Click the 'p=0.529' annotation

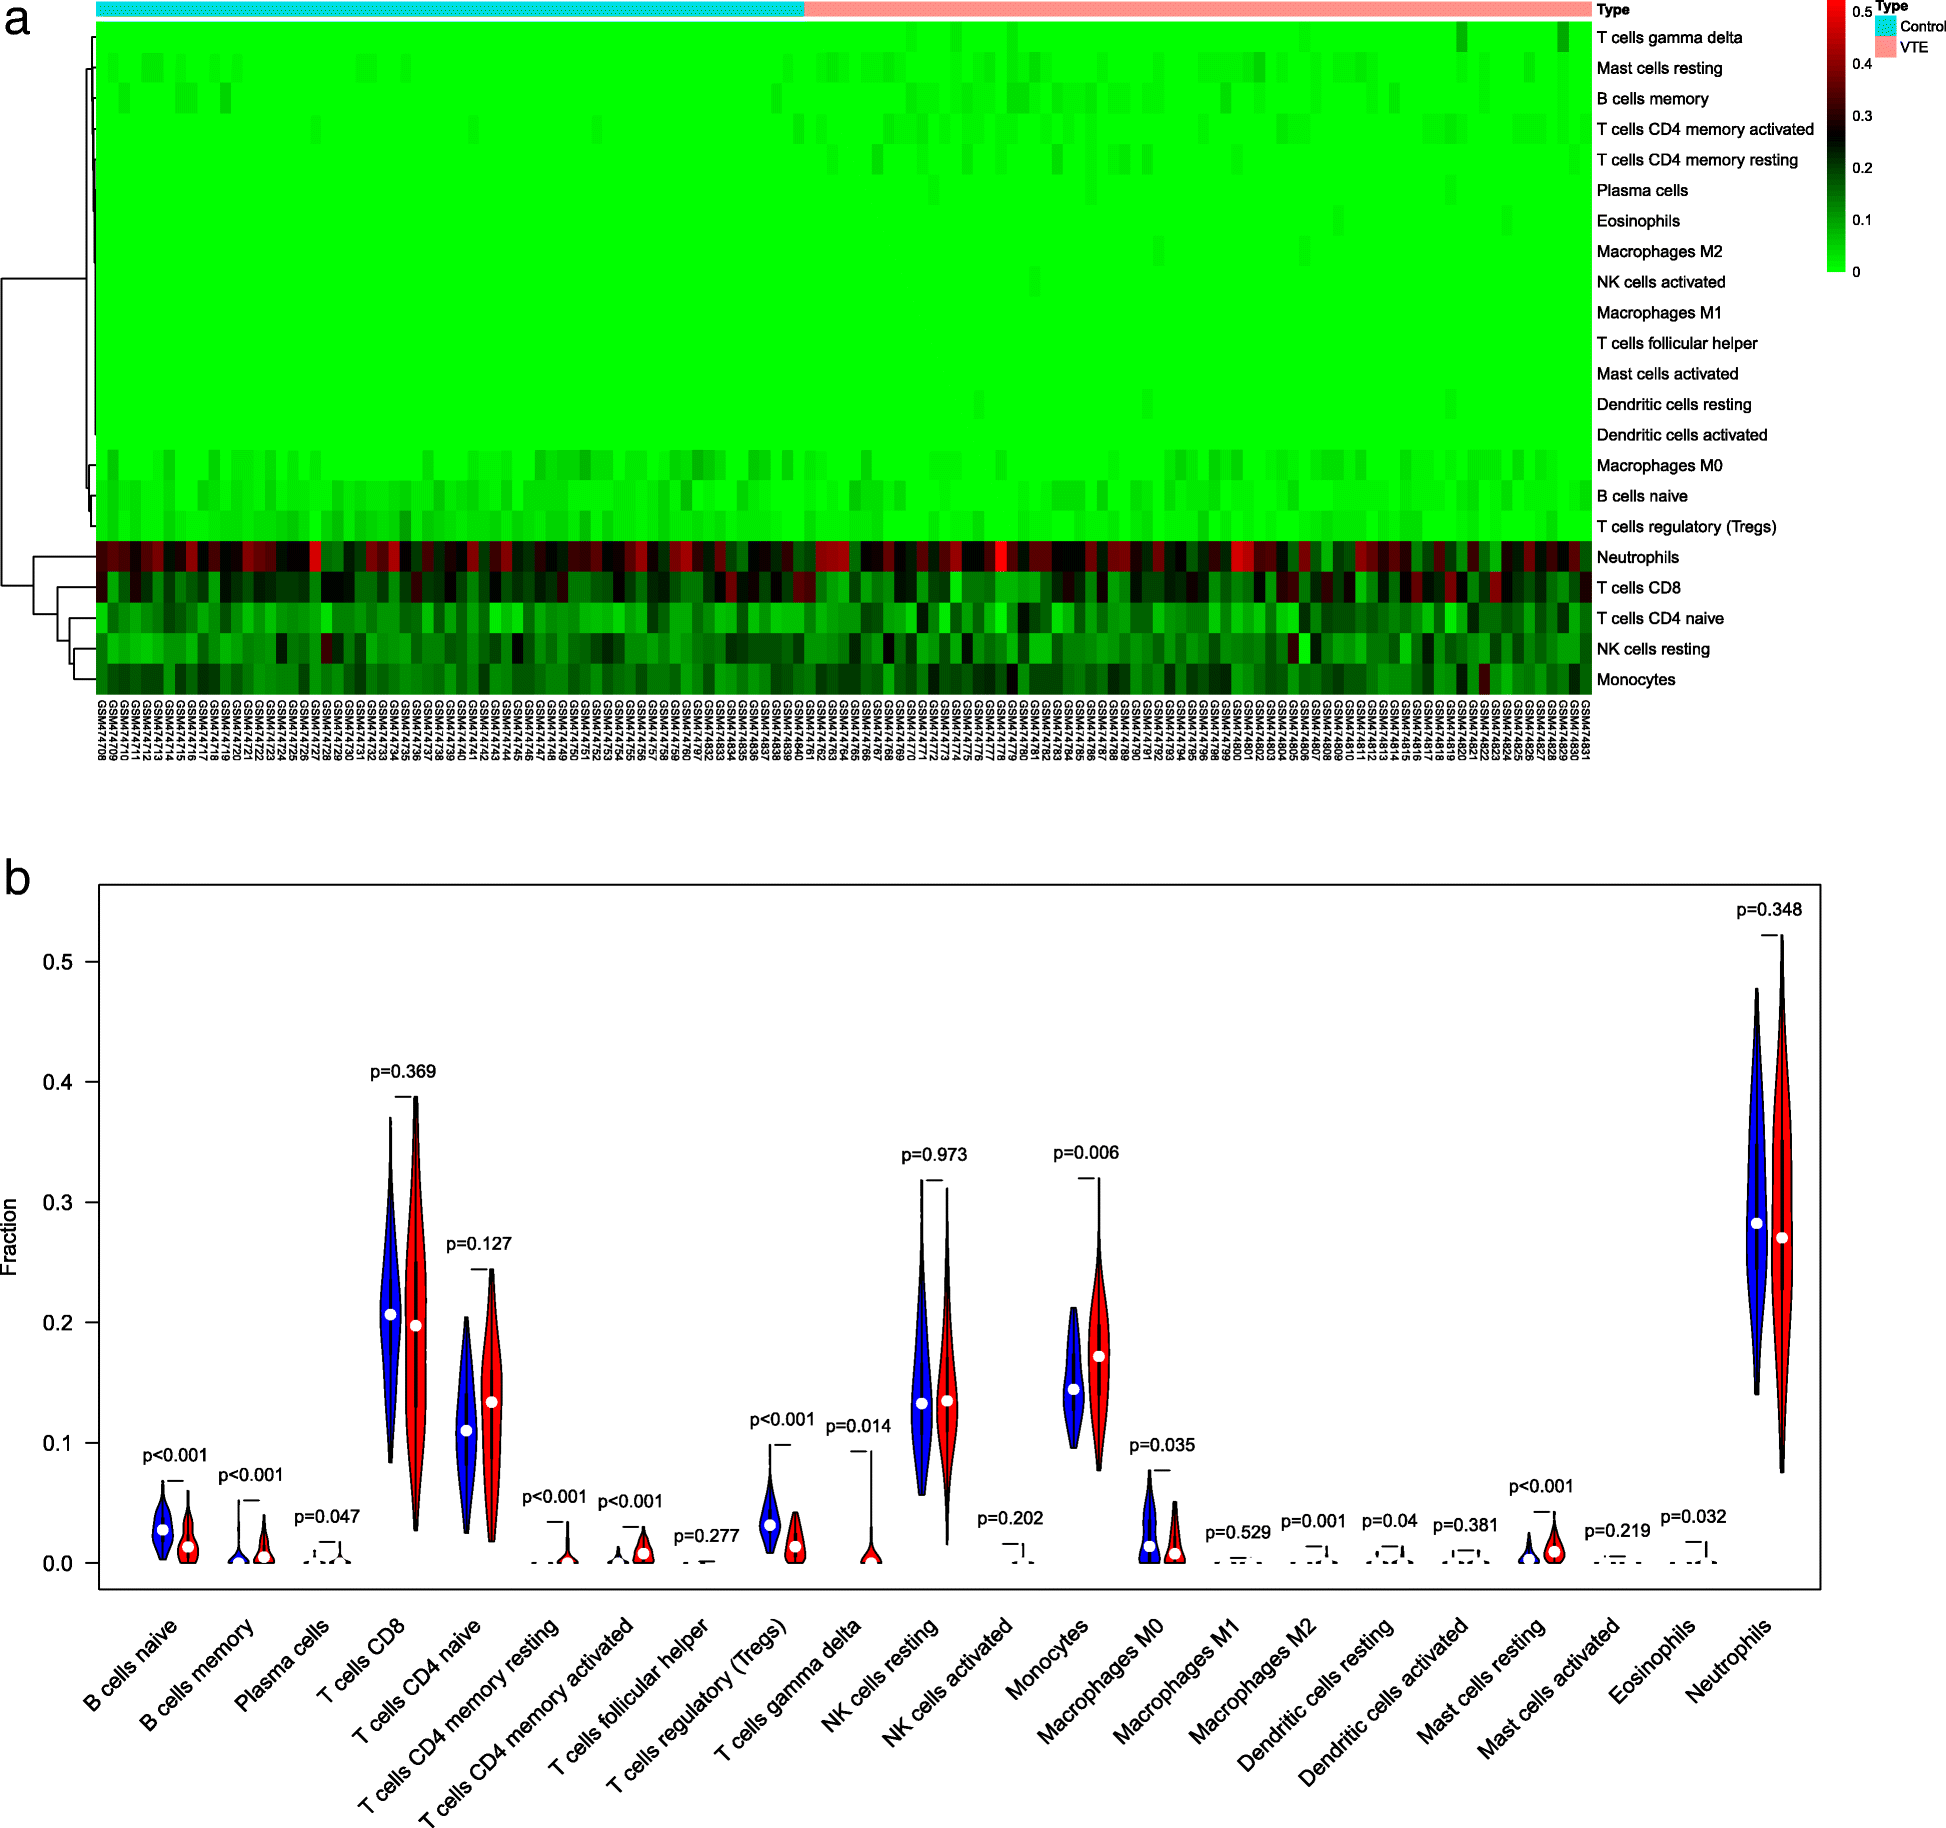(x=1238, y=1532)
